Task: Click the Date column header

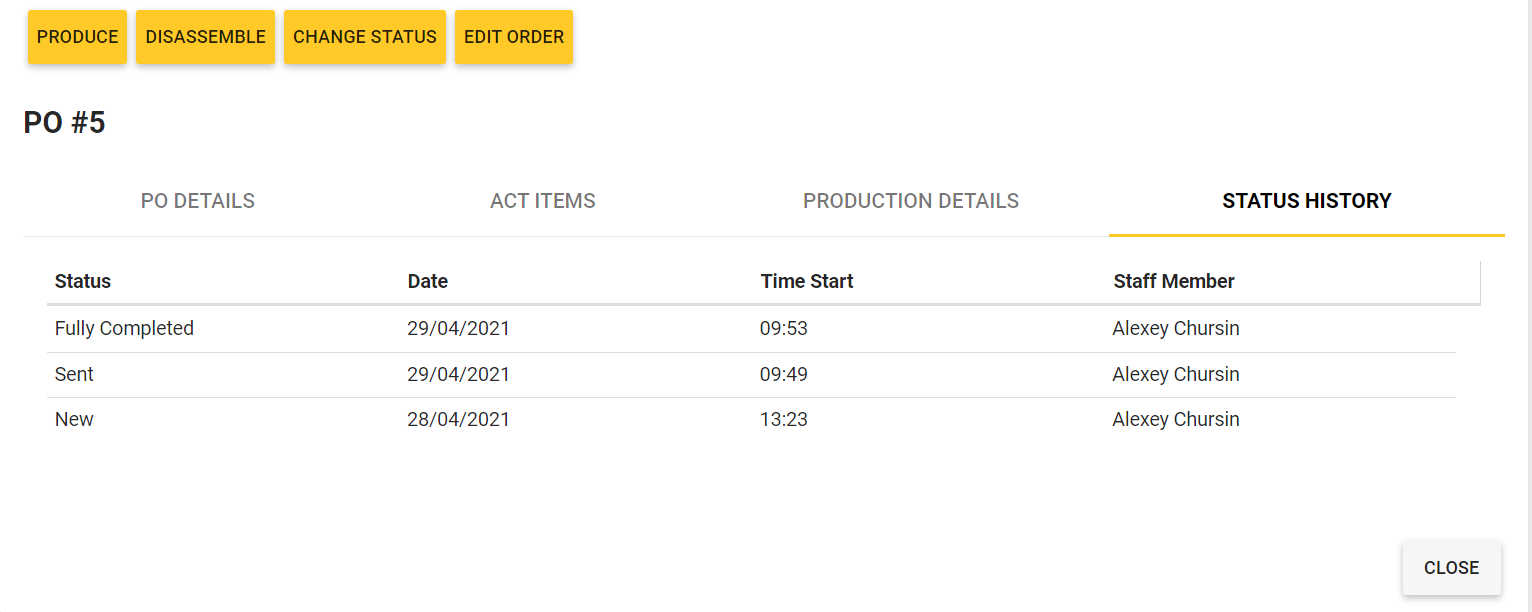Action: 428,281
